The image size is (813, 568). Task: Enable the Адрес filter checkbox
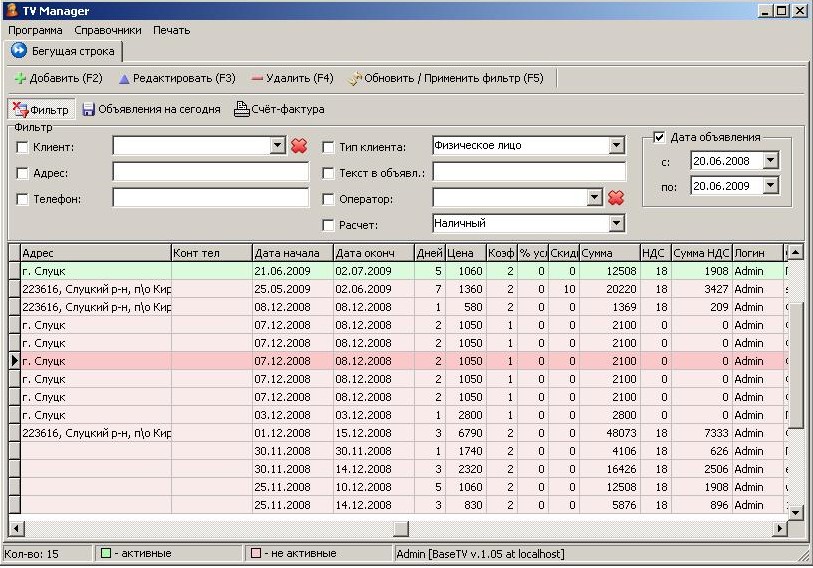coord(22,173)
